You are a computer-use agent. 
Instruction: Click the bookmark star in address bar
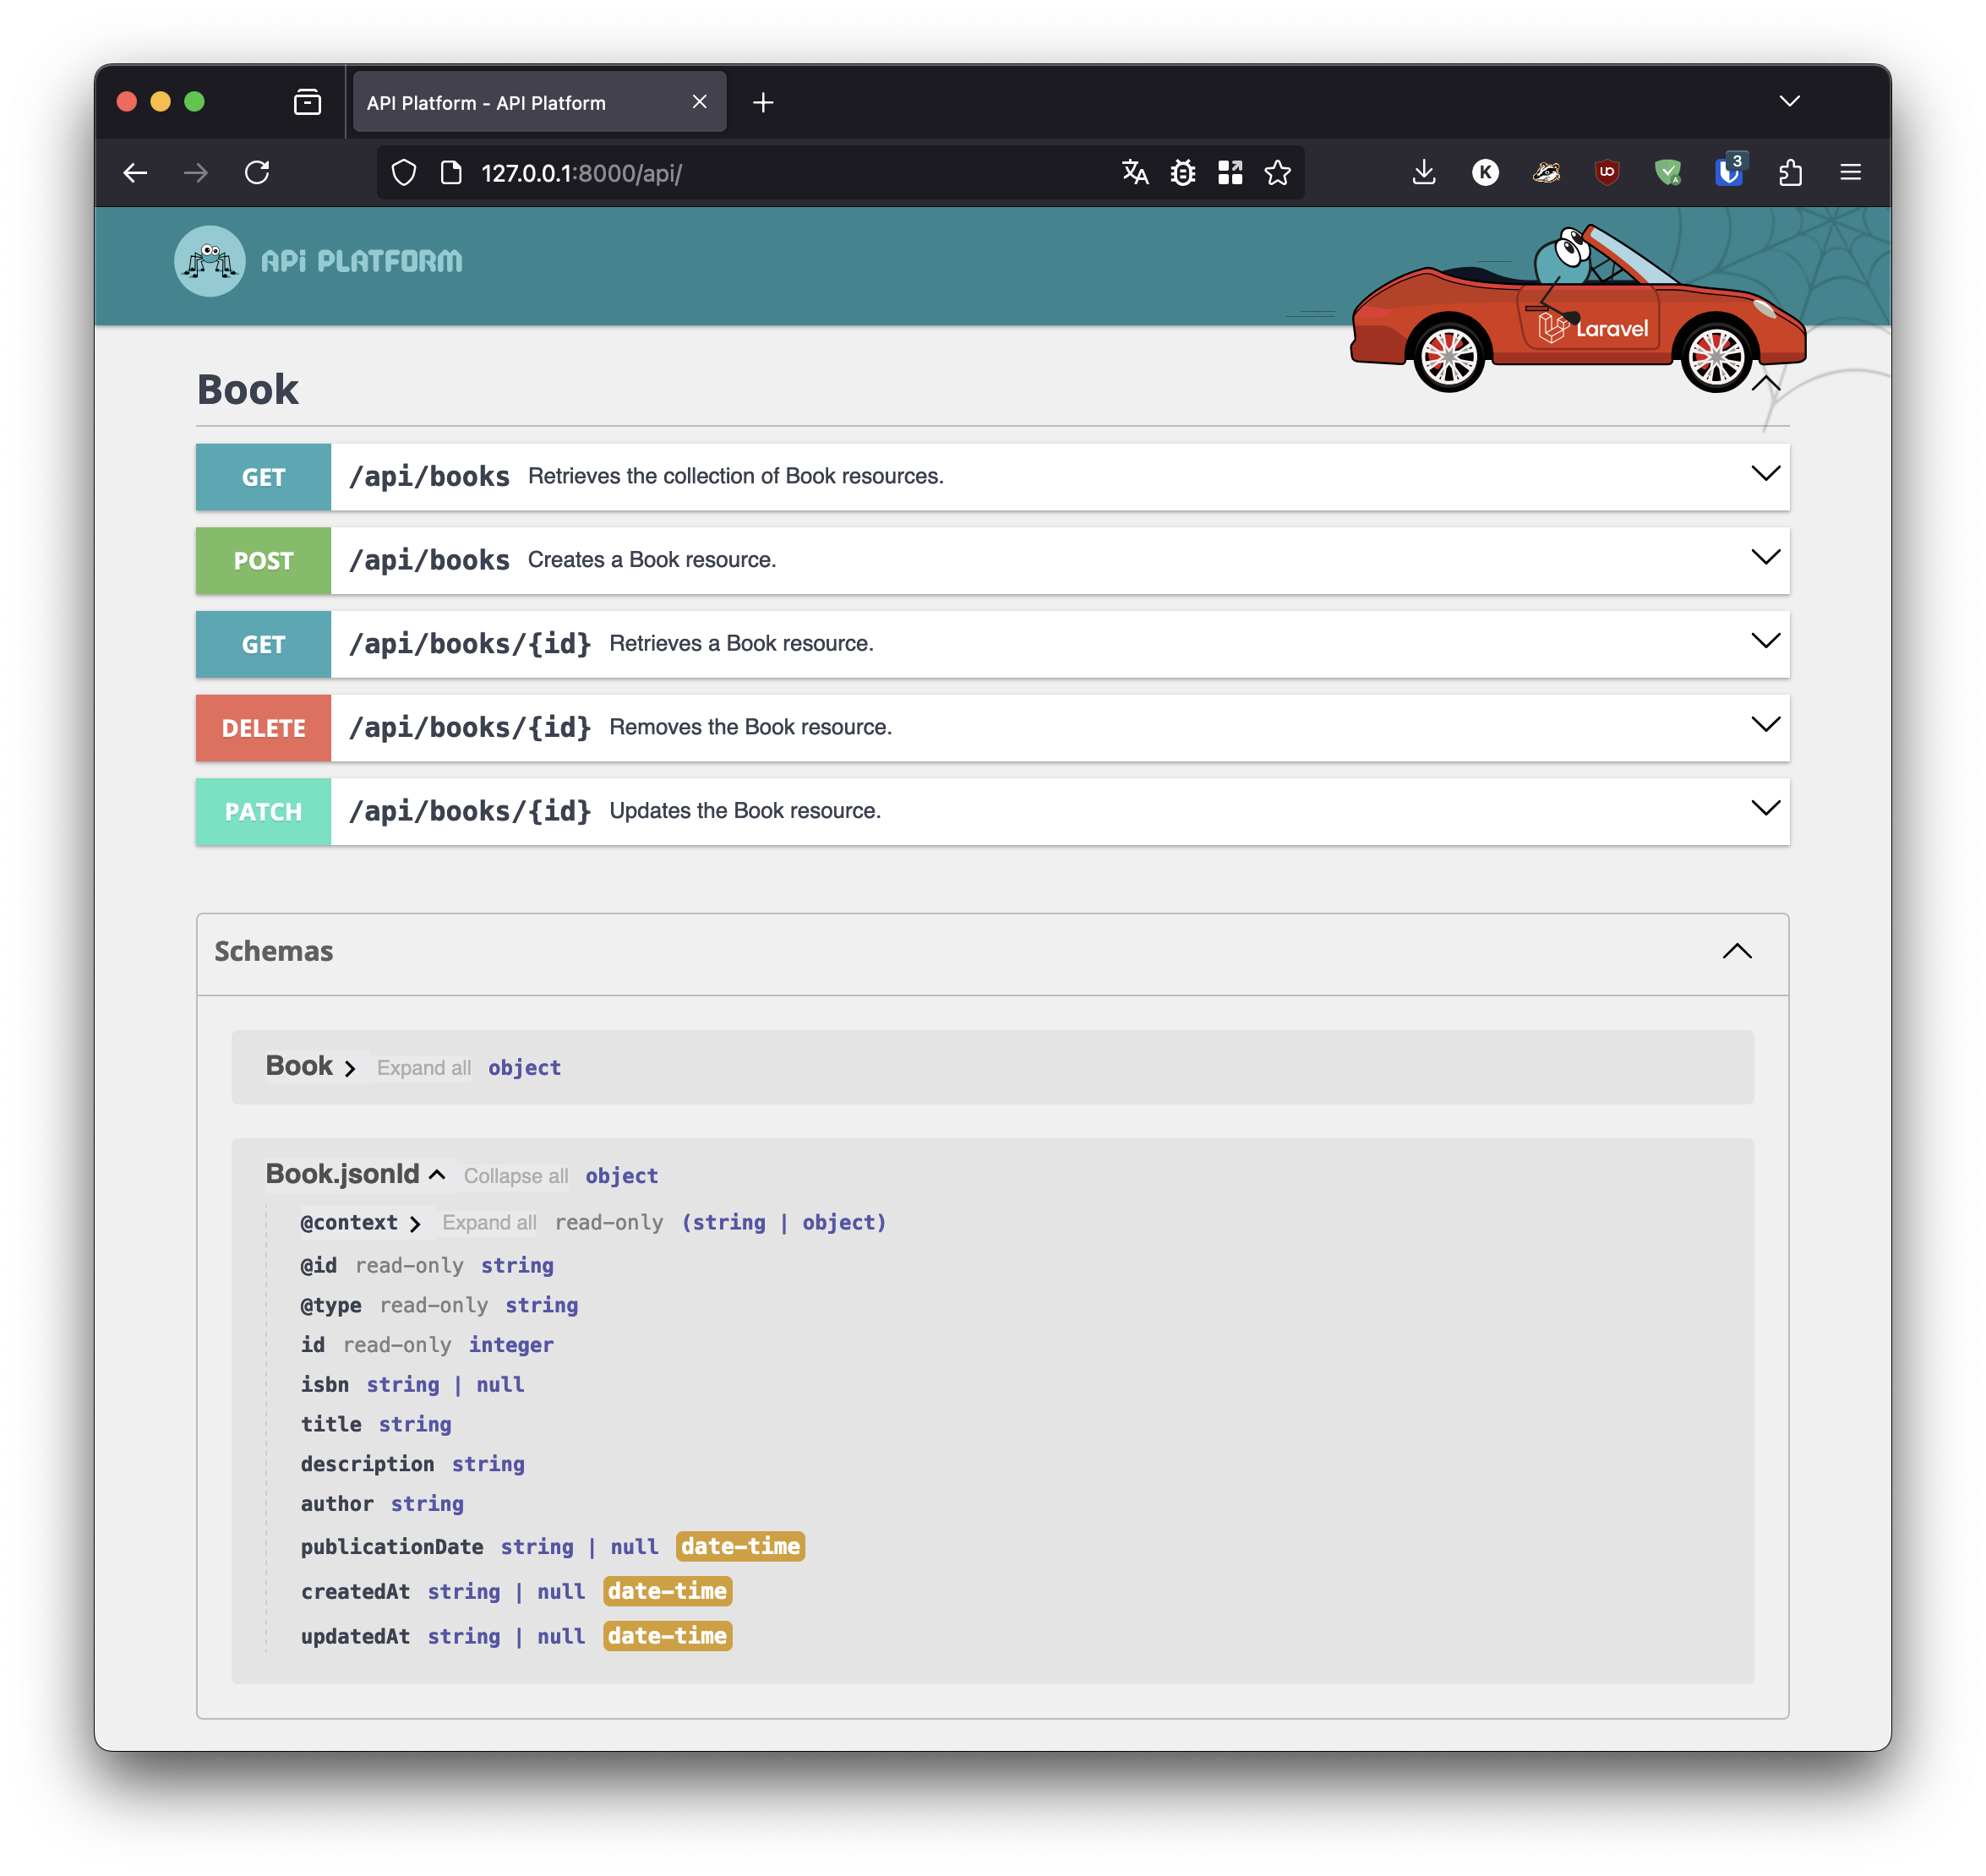click(1278, 172)
